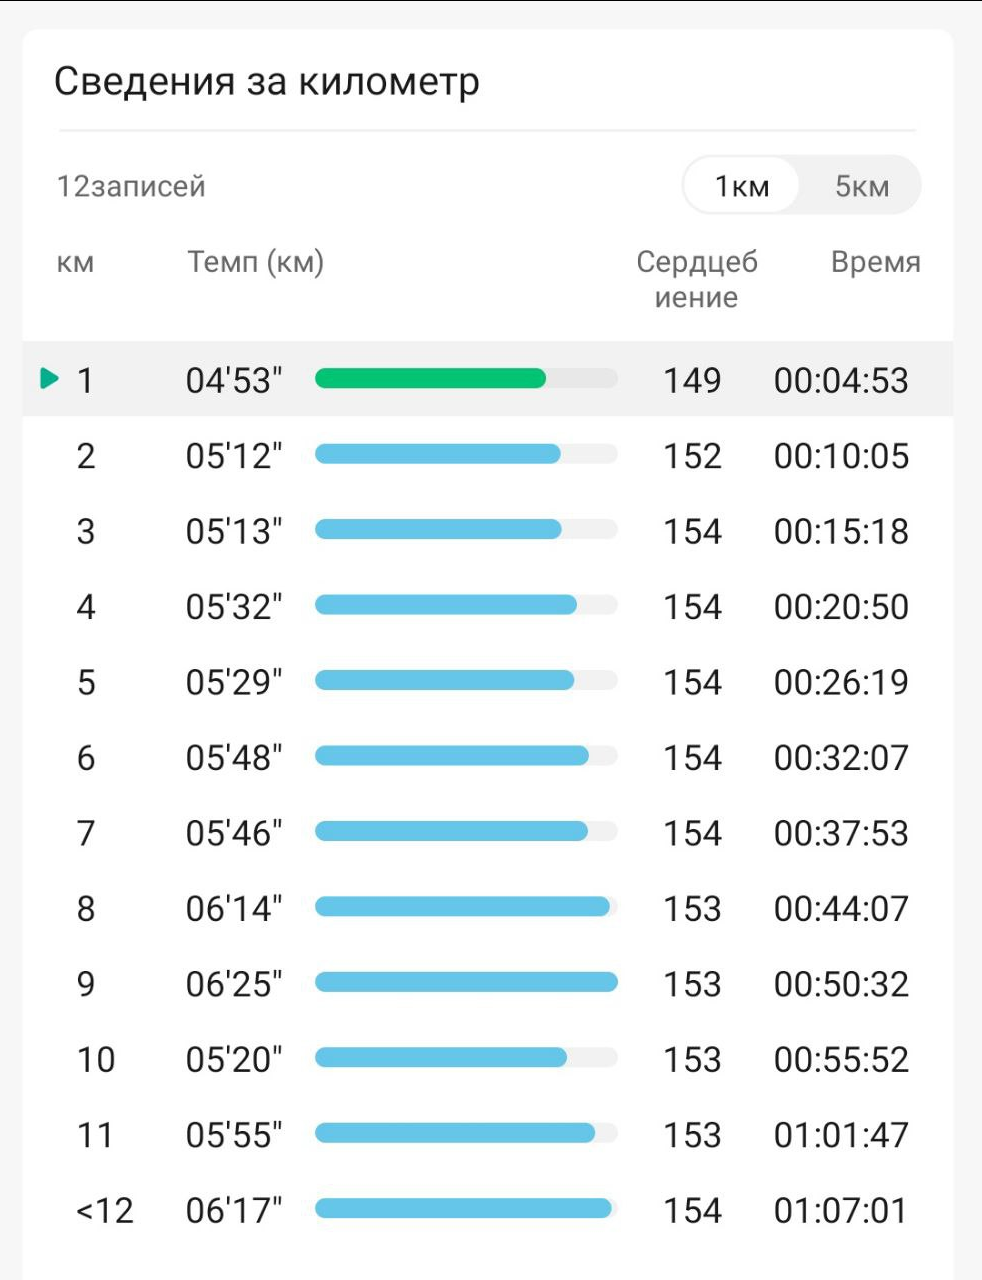Select the kilometer 10 row number
982x1280 pixels.
coord(96,1059)
